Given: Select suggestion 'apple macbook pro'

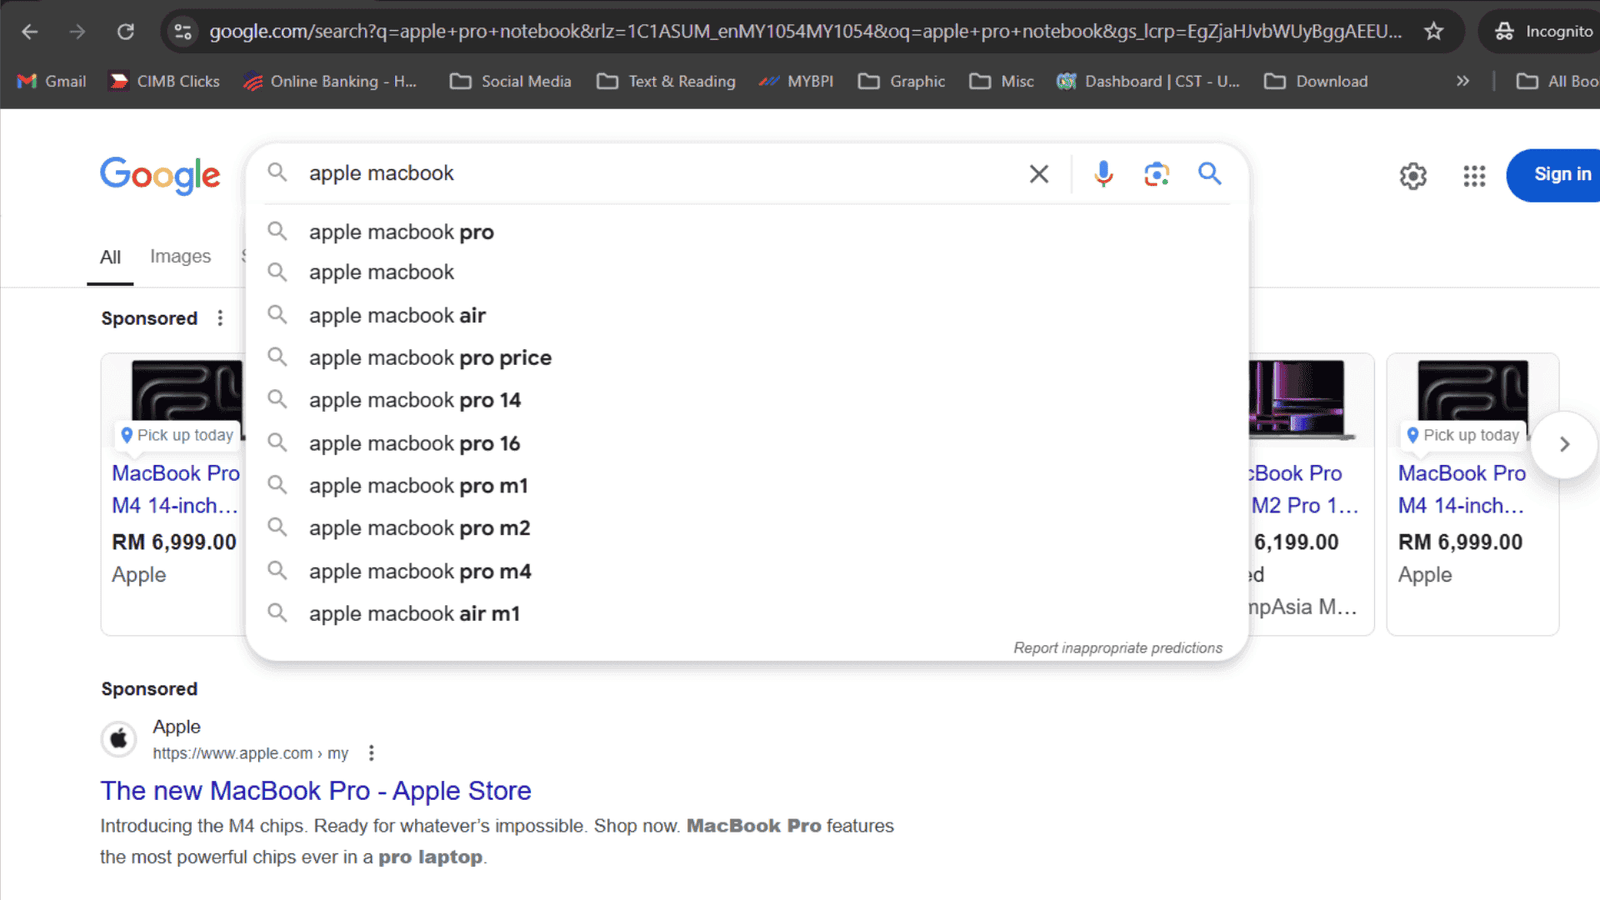Looking at the screenshot, I should coord(746,232).
